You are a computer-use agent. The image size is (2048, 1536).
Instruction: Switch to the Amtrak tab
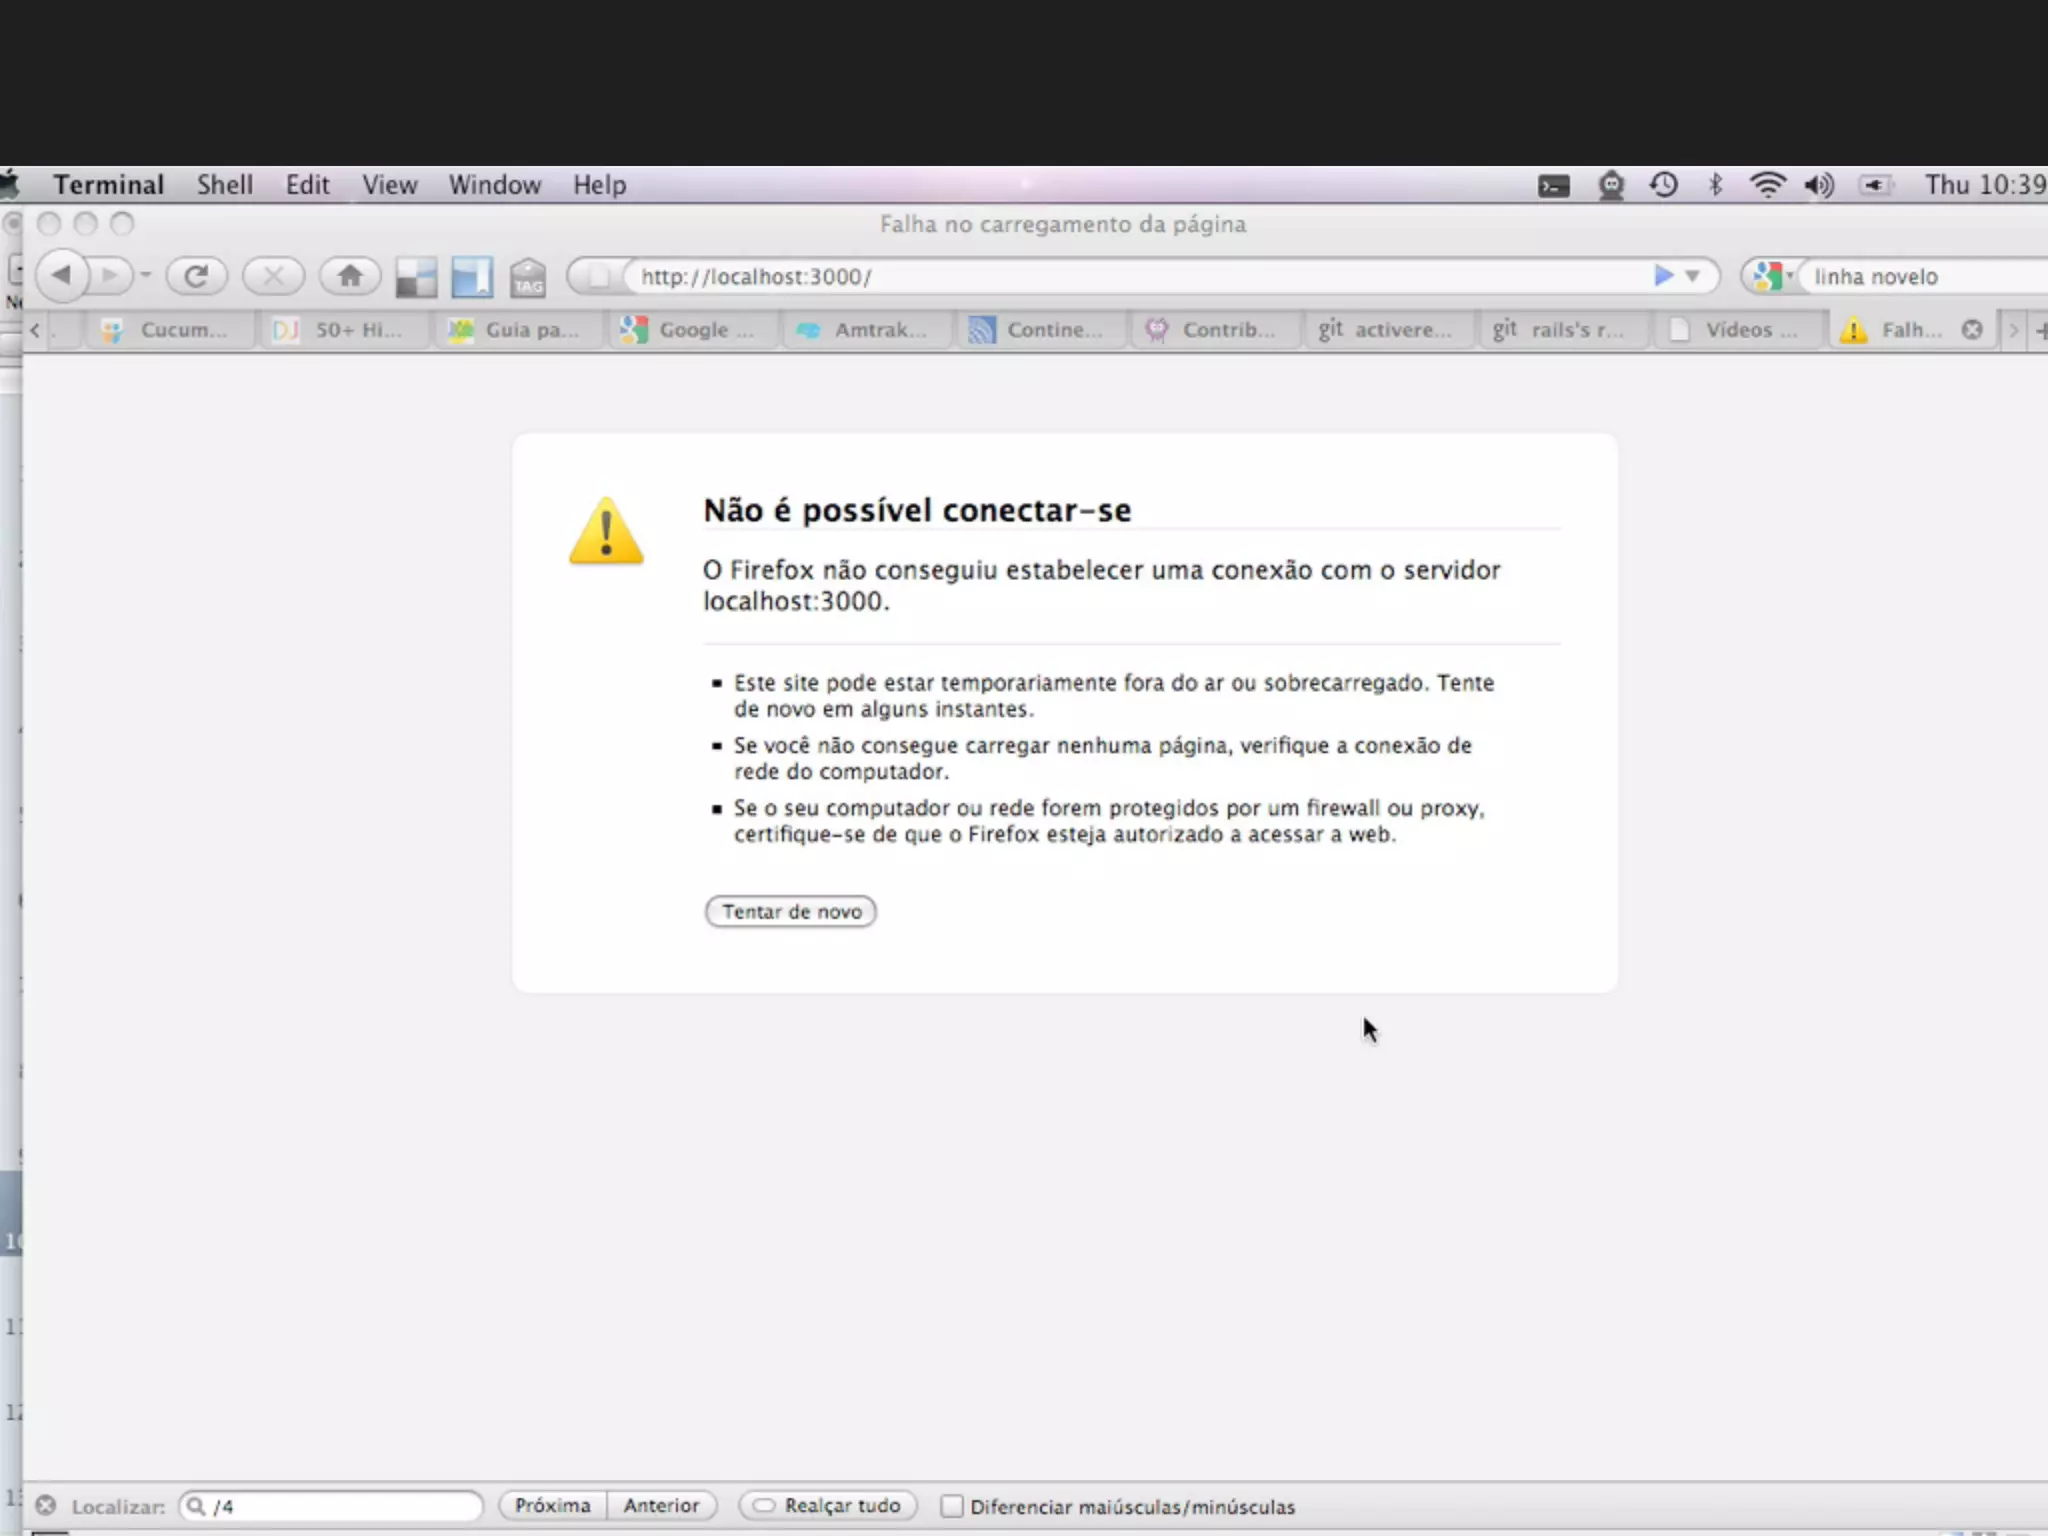tap(866, 330)
